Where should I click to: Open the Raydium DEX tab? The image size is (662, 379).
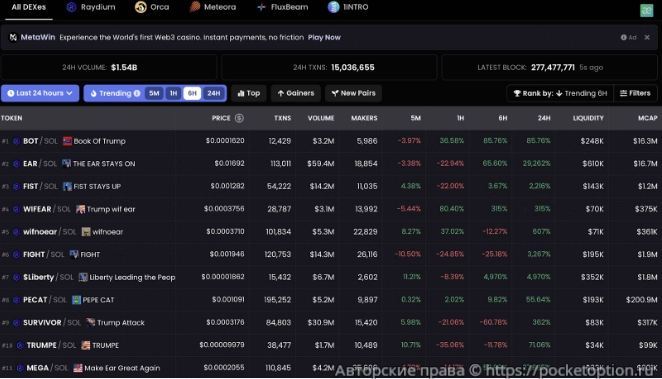pos(90,7)
